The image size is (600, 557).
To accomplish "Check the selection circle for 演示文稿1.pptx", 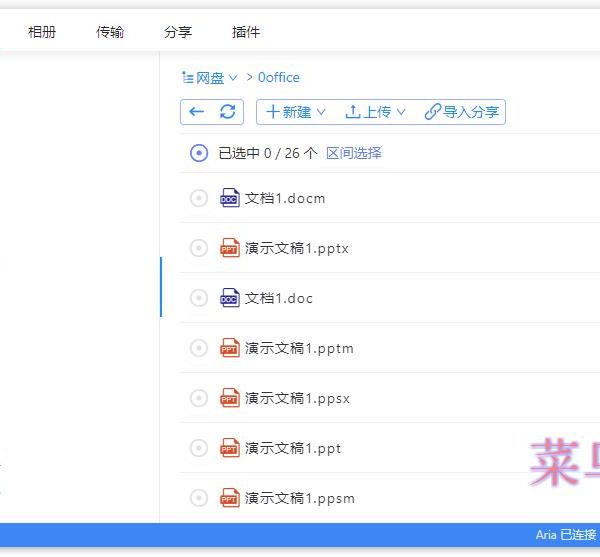I will pyautogui.click(x=199, y=248).
